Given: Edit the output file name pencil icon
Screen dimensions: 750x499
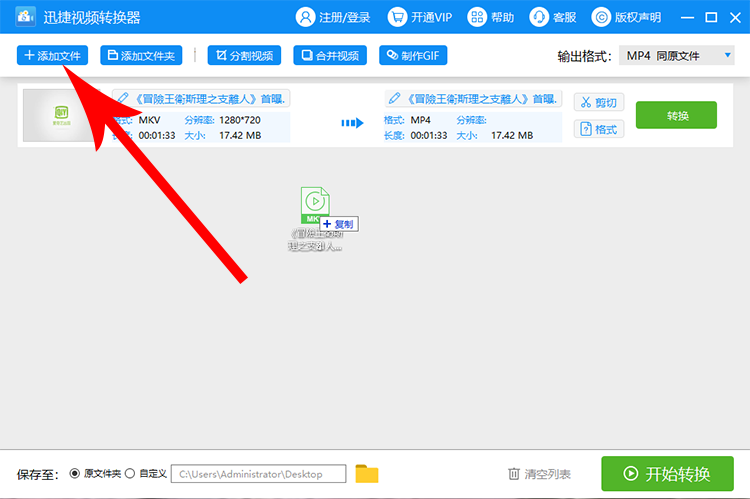Looking at the screenshot, I should [x=395, y=99].
